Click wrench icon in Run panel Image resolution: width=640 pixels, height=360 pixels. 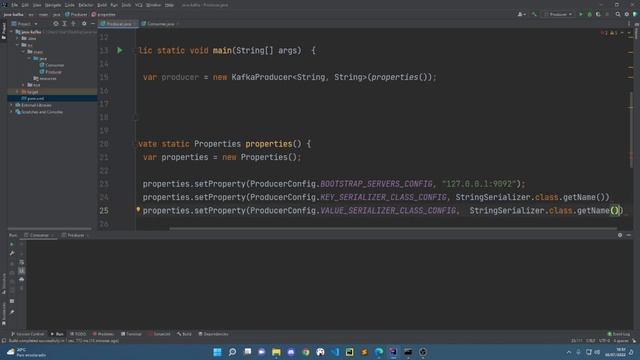pyautogui.click(x=12, y=253)
